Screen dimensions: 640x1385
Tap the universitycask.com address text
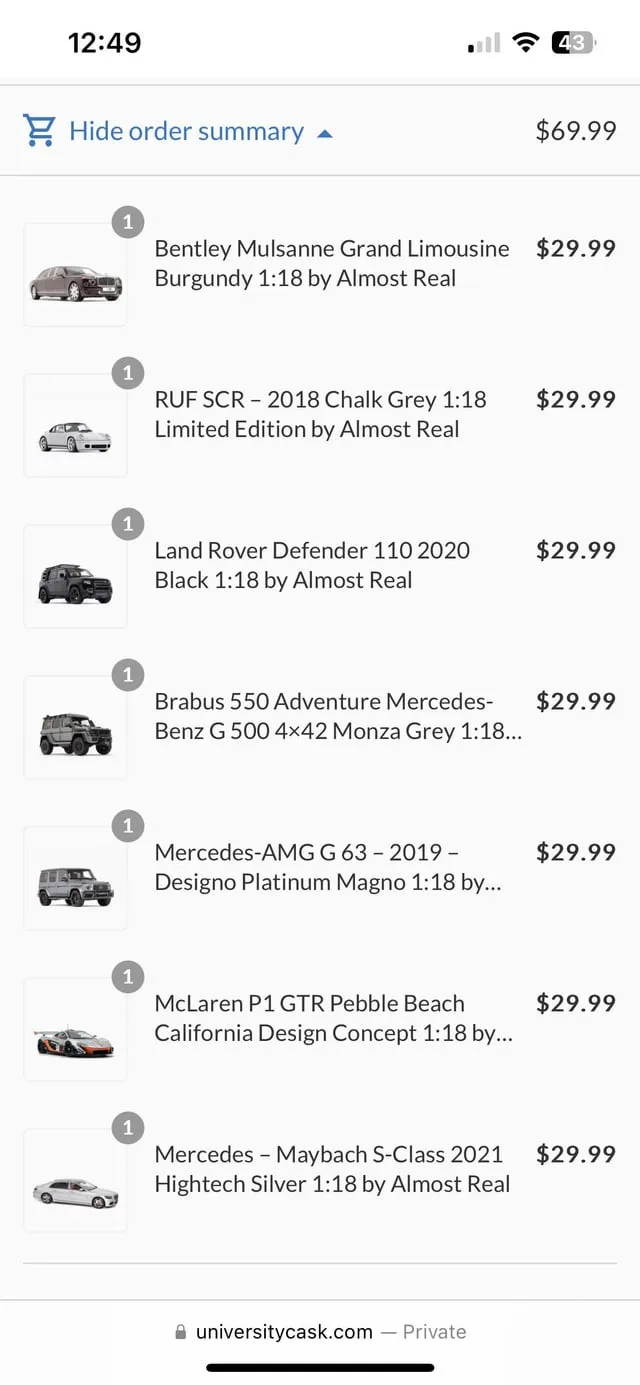[284, 1332]
